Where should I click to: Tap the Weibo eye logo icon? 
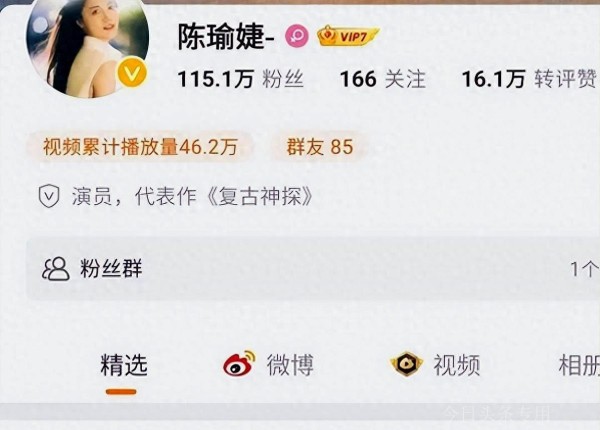(x=239, y=363)
